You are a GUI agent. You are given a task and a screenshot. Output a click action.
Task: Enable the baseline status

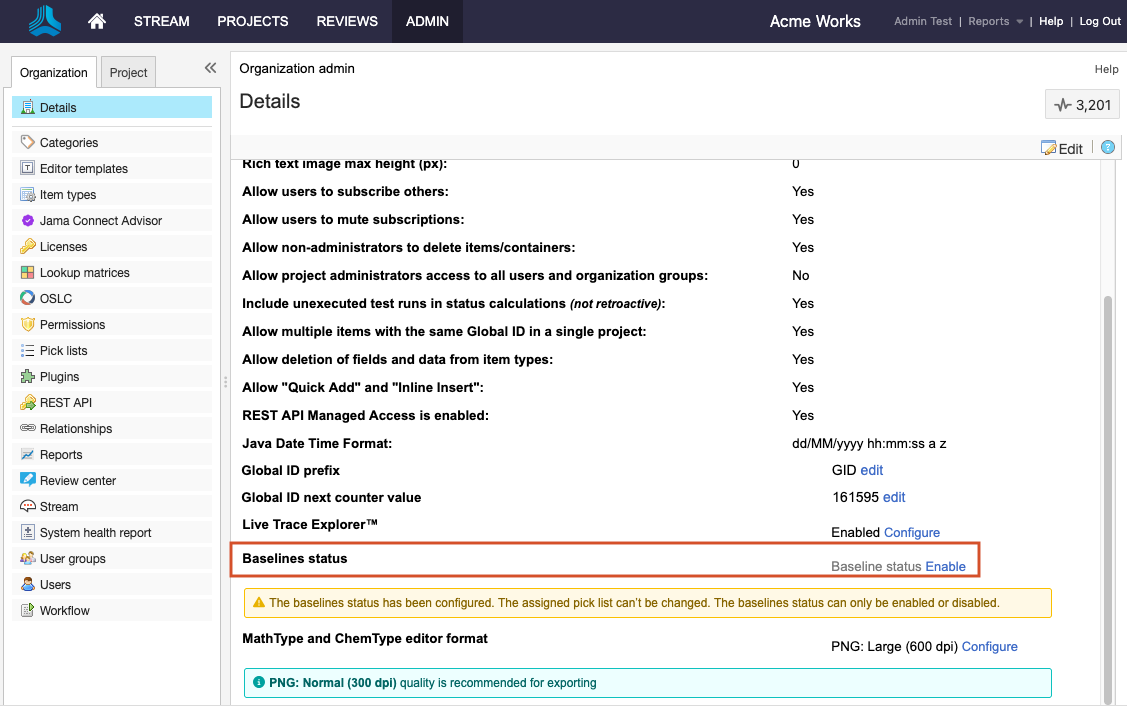coord(945,566)
